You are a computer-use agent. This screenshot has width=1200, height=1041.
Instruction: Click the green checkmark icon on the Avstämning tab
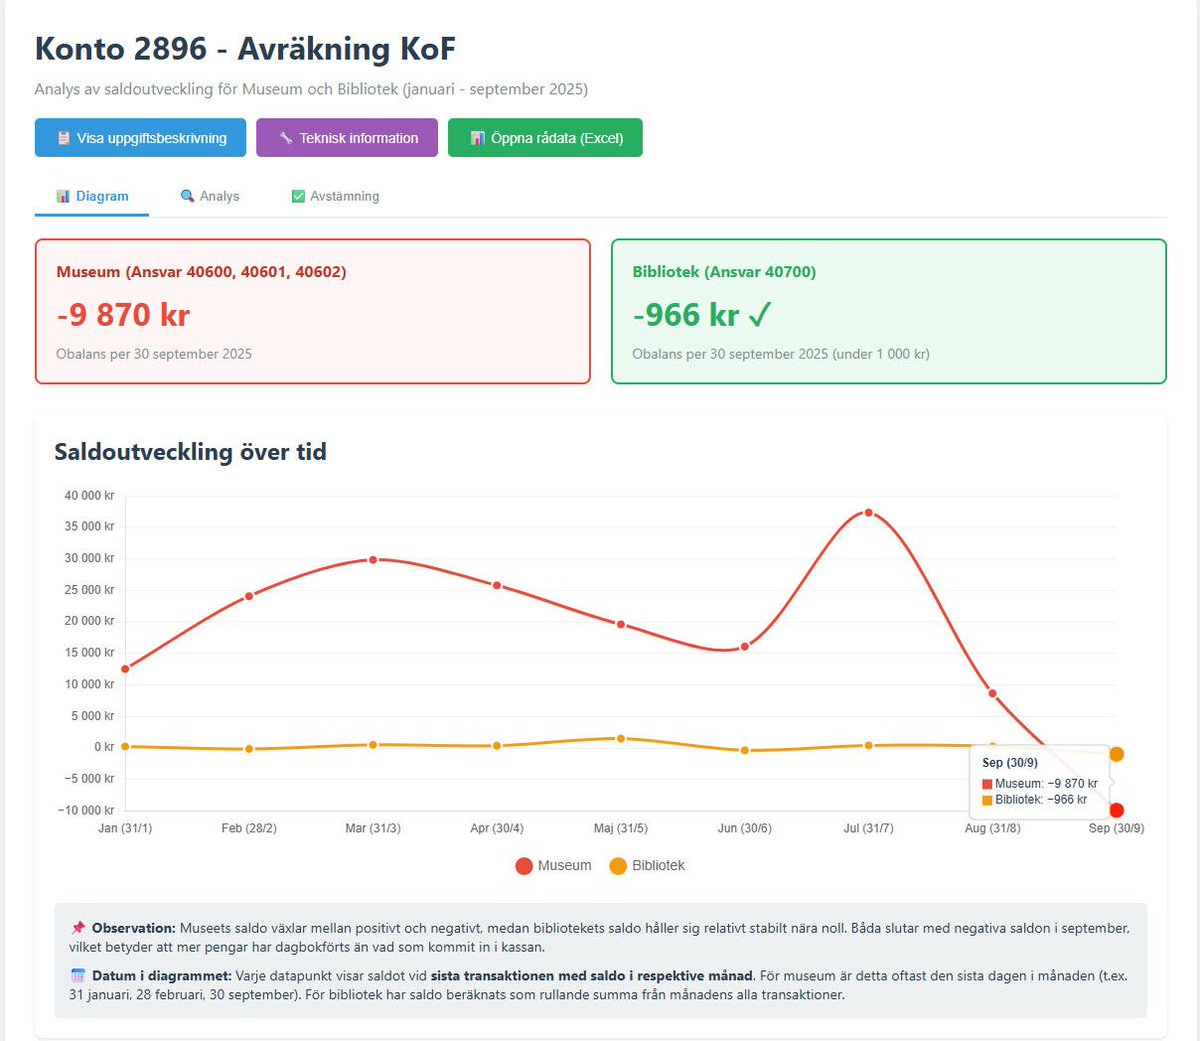[x=297, y=196]
